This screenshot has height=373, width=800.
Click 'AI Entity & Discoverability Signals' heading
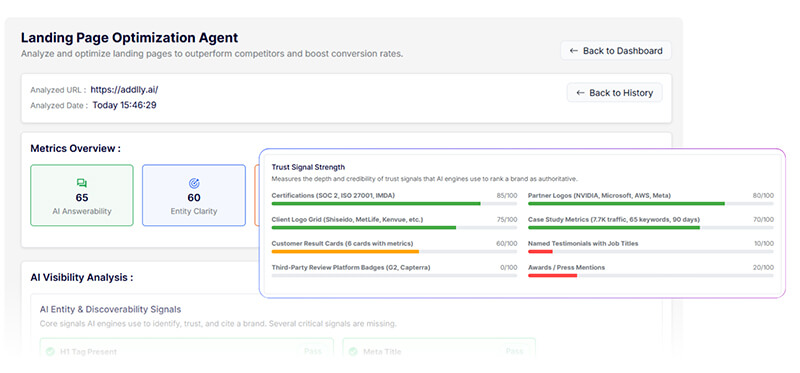pos(110,309)
